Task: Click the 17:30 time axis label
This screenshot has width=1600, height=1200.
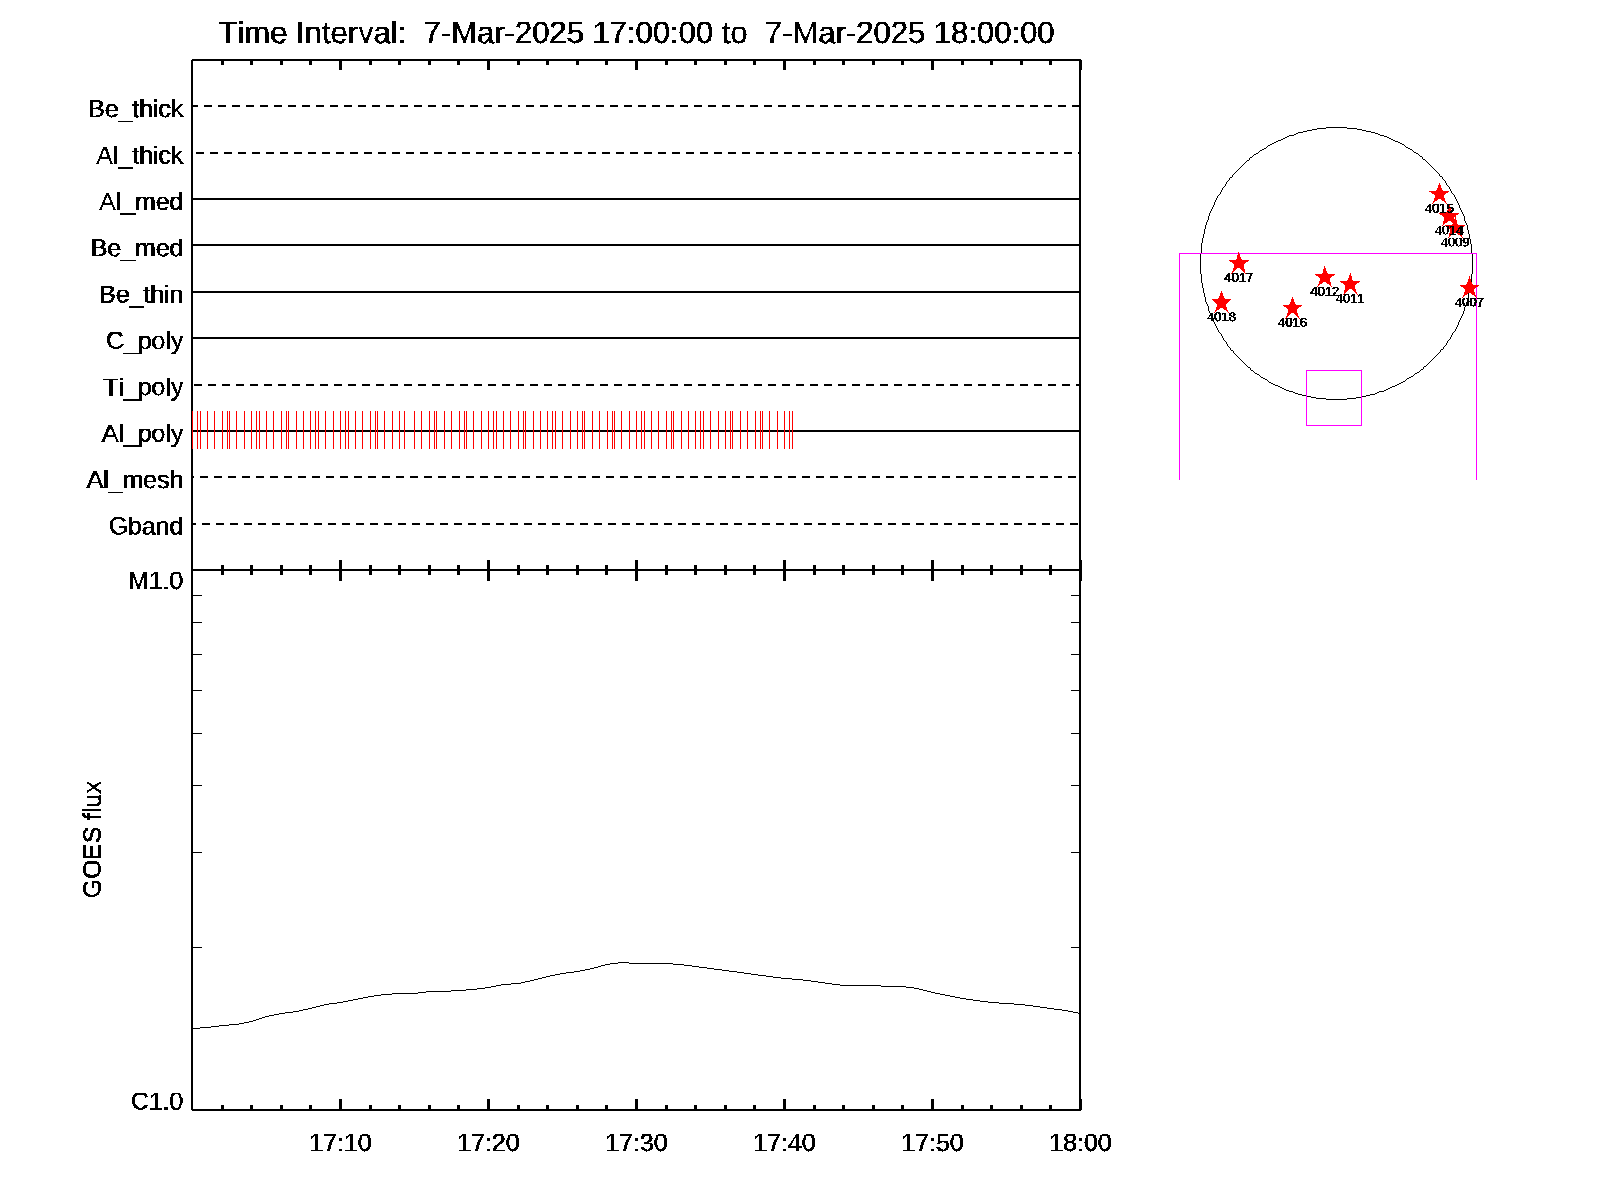Action: [636, 1143]
